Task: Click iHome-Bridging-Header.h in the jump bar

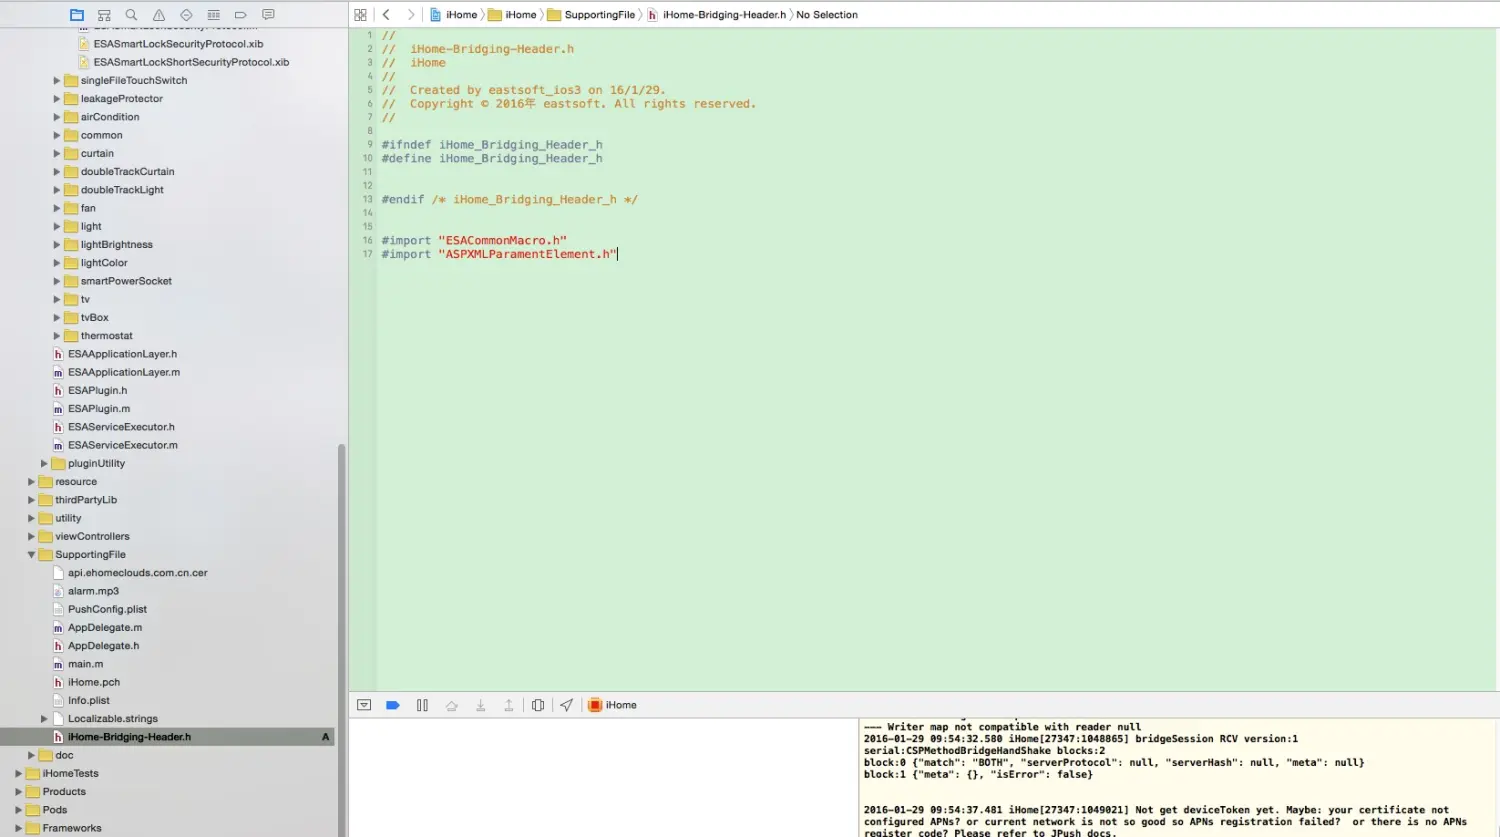Action: [x=716, y=15]
